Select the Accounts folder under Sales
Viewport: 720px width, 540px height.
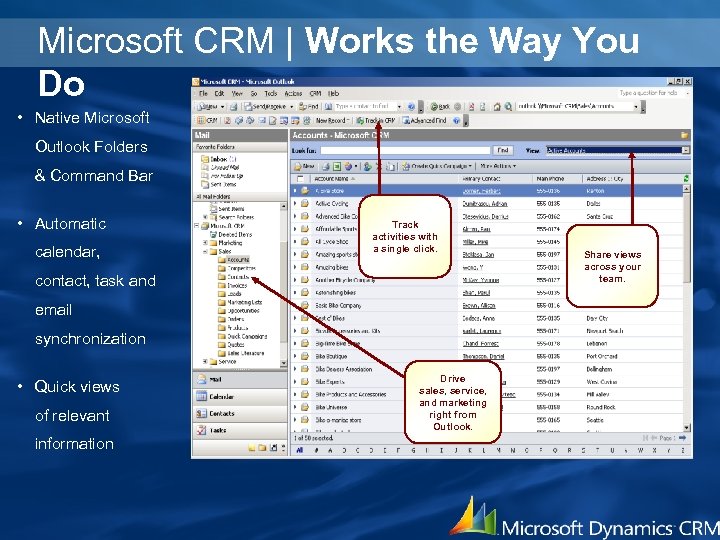pos(234,260)
